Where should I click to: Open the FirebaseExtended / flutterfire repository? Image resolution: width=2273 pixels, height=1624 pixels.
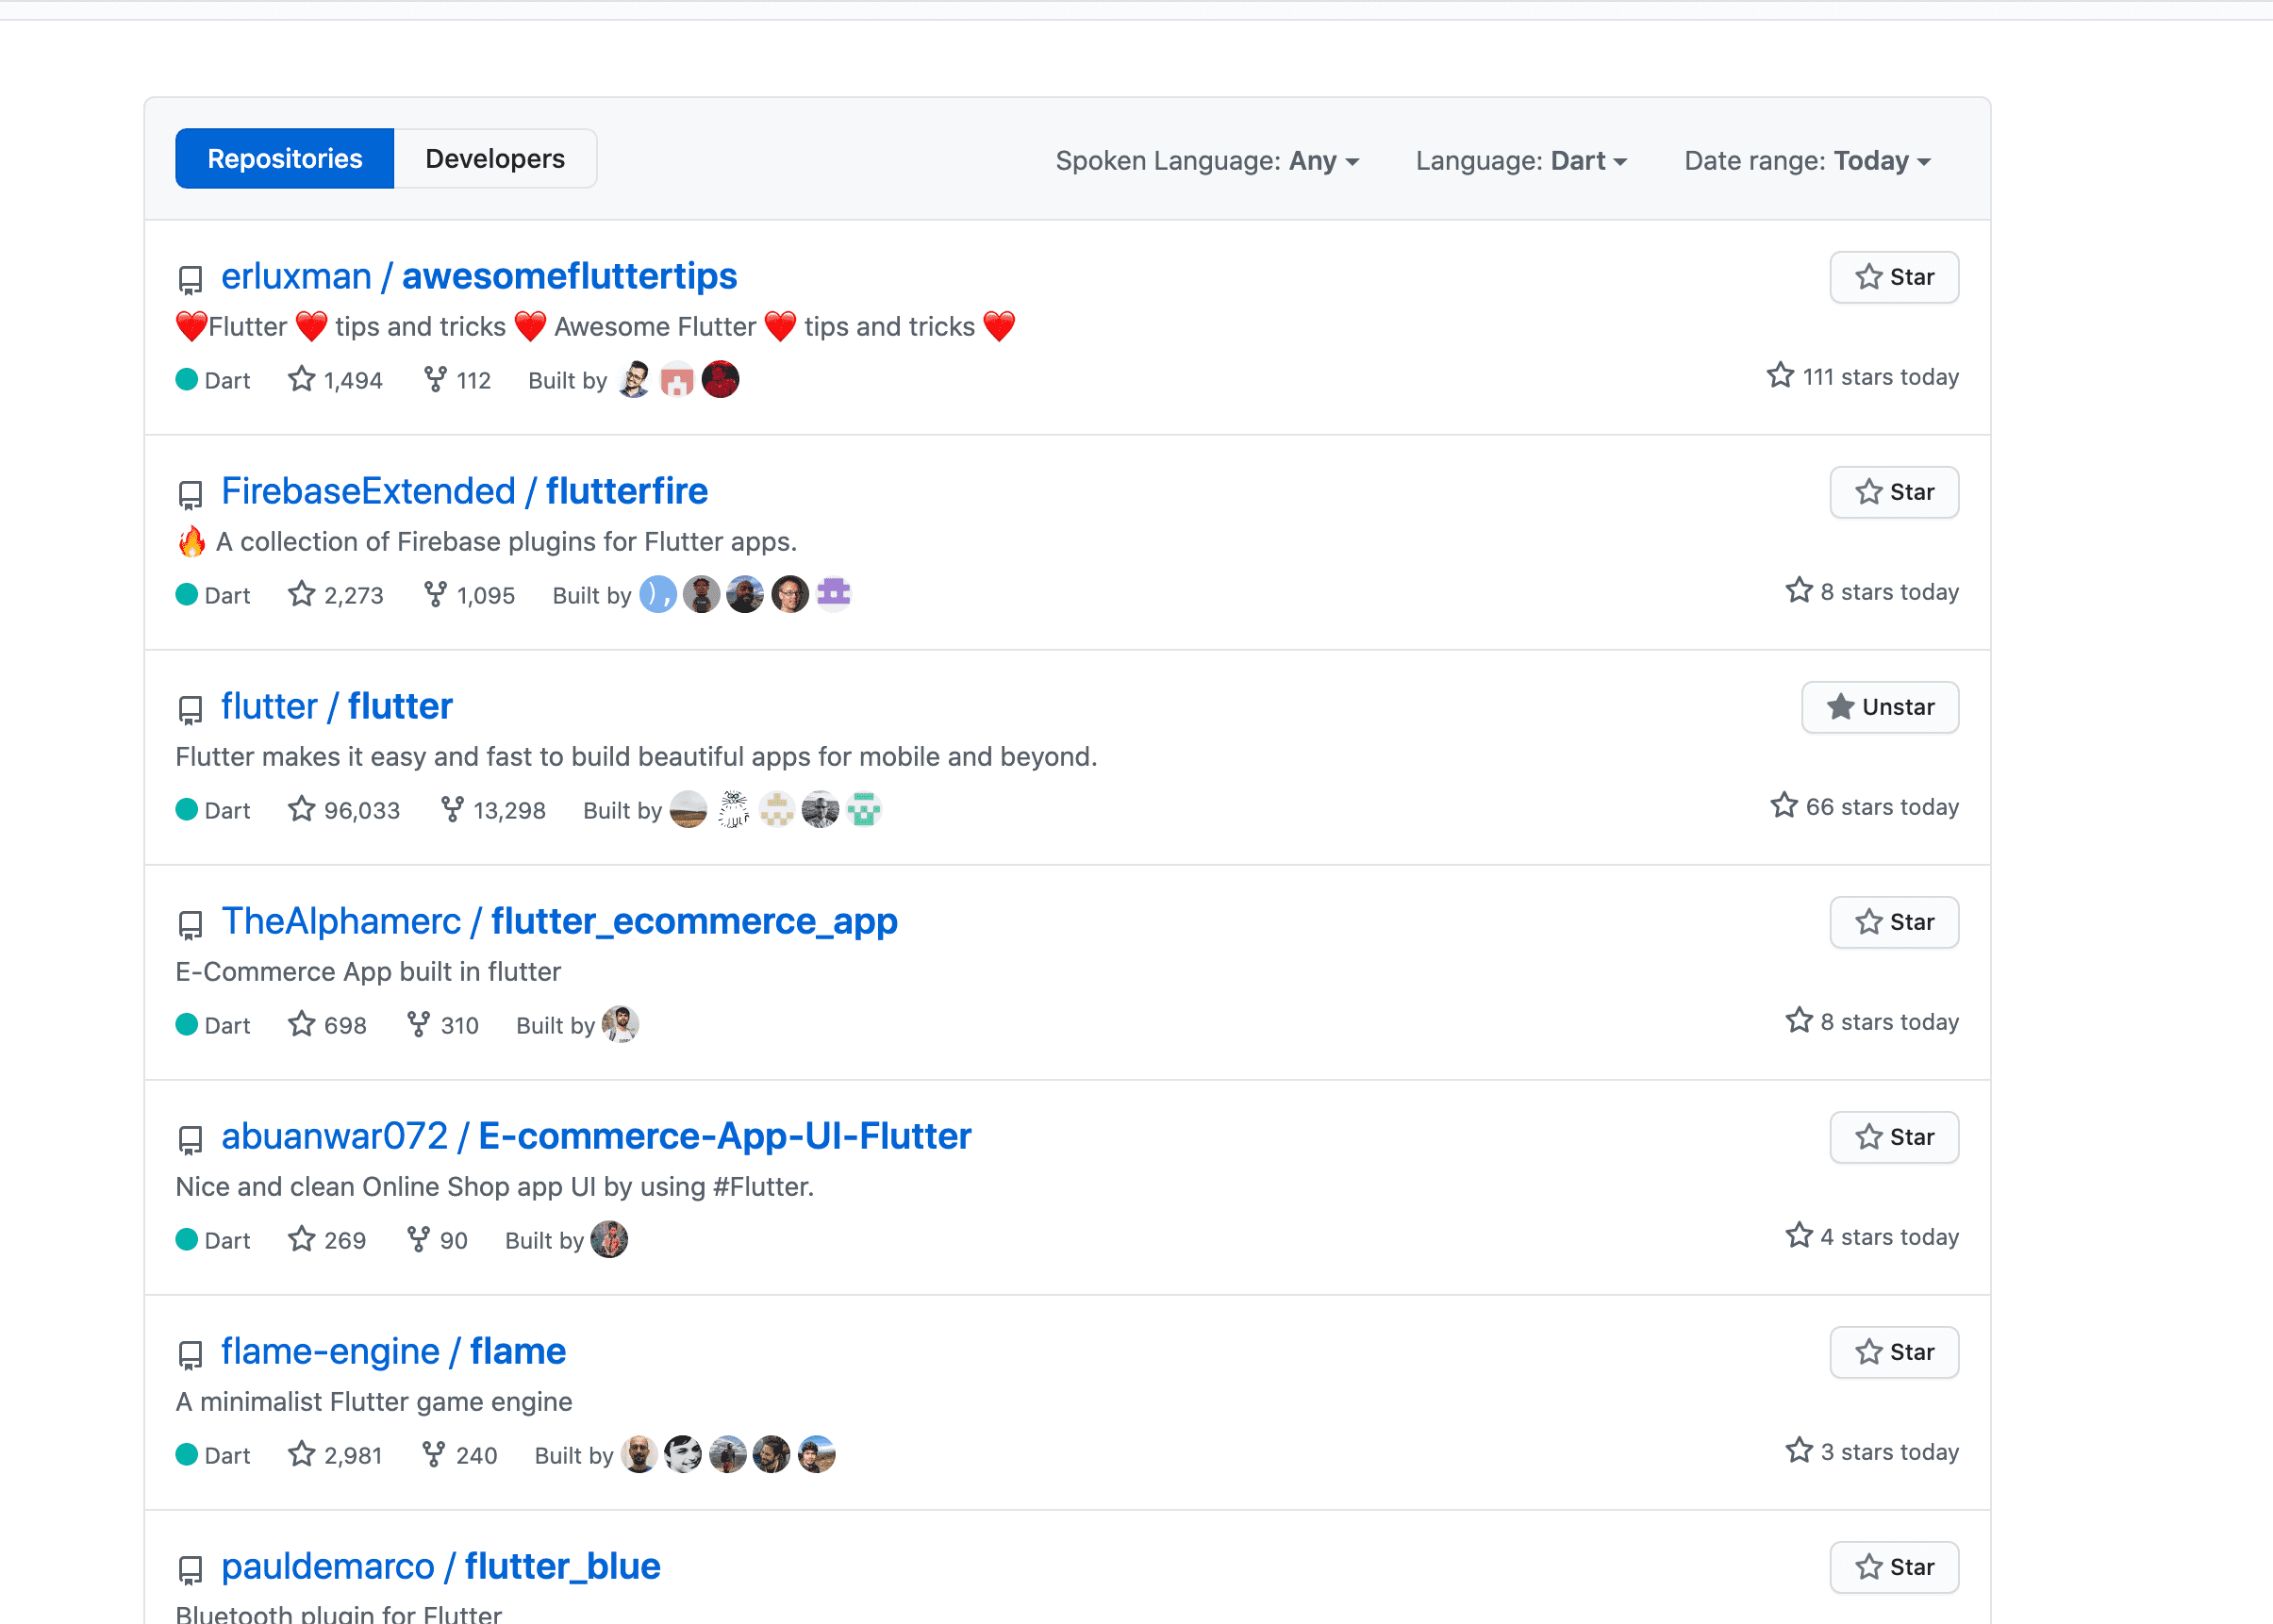(464, 491)
